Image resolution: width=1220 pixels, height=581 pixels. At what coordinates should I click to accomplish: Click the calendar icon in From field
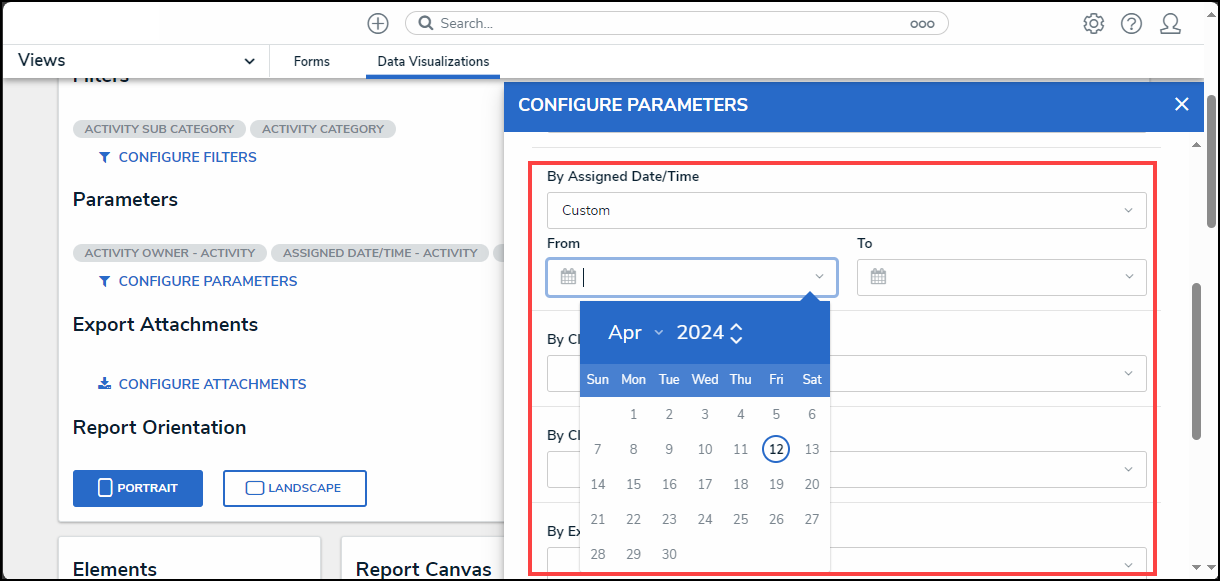pos(568,276)
